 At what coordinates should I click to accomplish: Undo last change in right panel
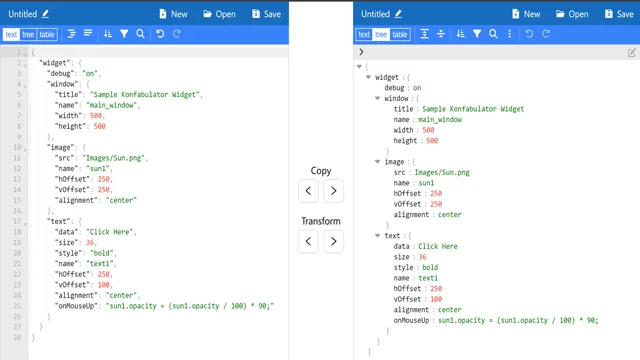(x=529, y=34)
